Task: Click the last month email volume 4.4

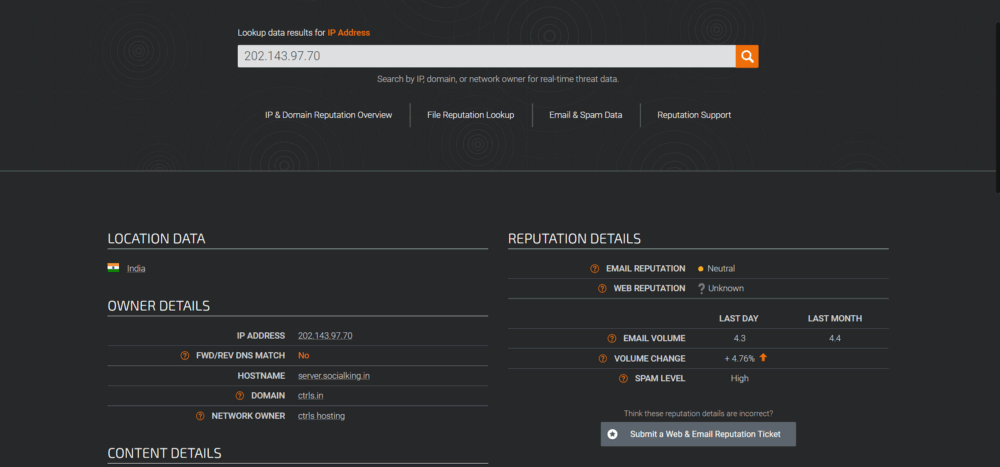Action: tap(835, 339)
